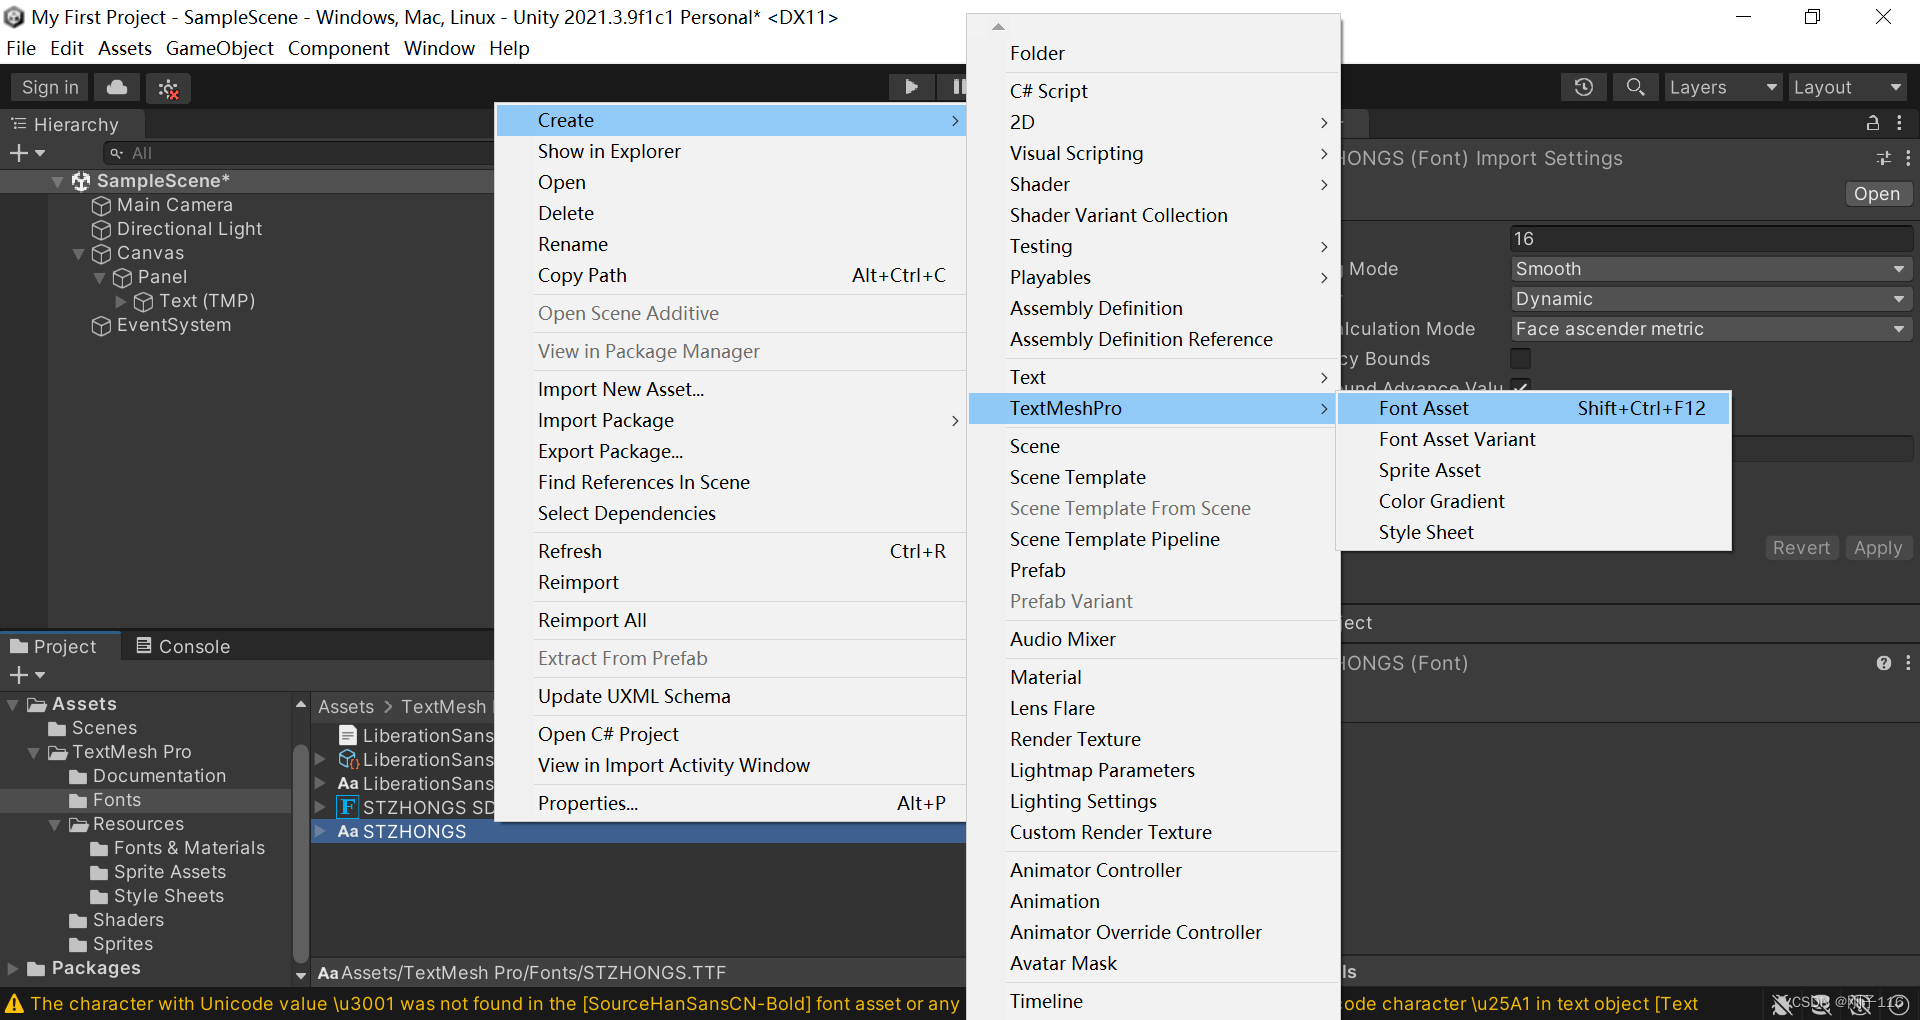Toggle the Bounds checkbox
This screenshot has height=1020, width=1920.
tap(1521, 358)
